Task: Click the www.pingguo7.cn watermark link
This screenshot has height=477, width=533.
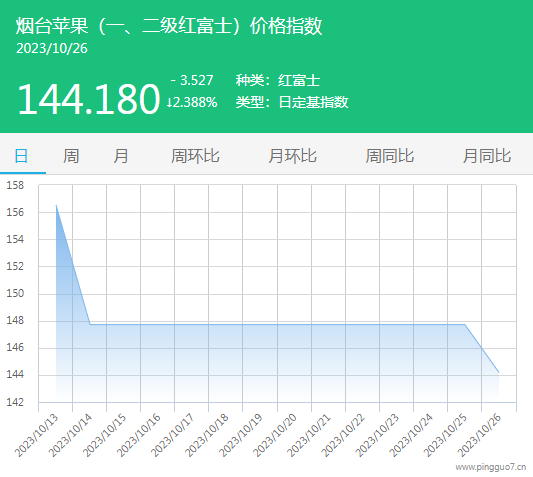Action: (491, 467)
